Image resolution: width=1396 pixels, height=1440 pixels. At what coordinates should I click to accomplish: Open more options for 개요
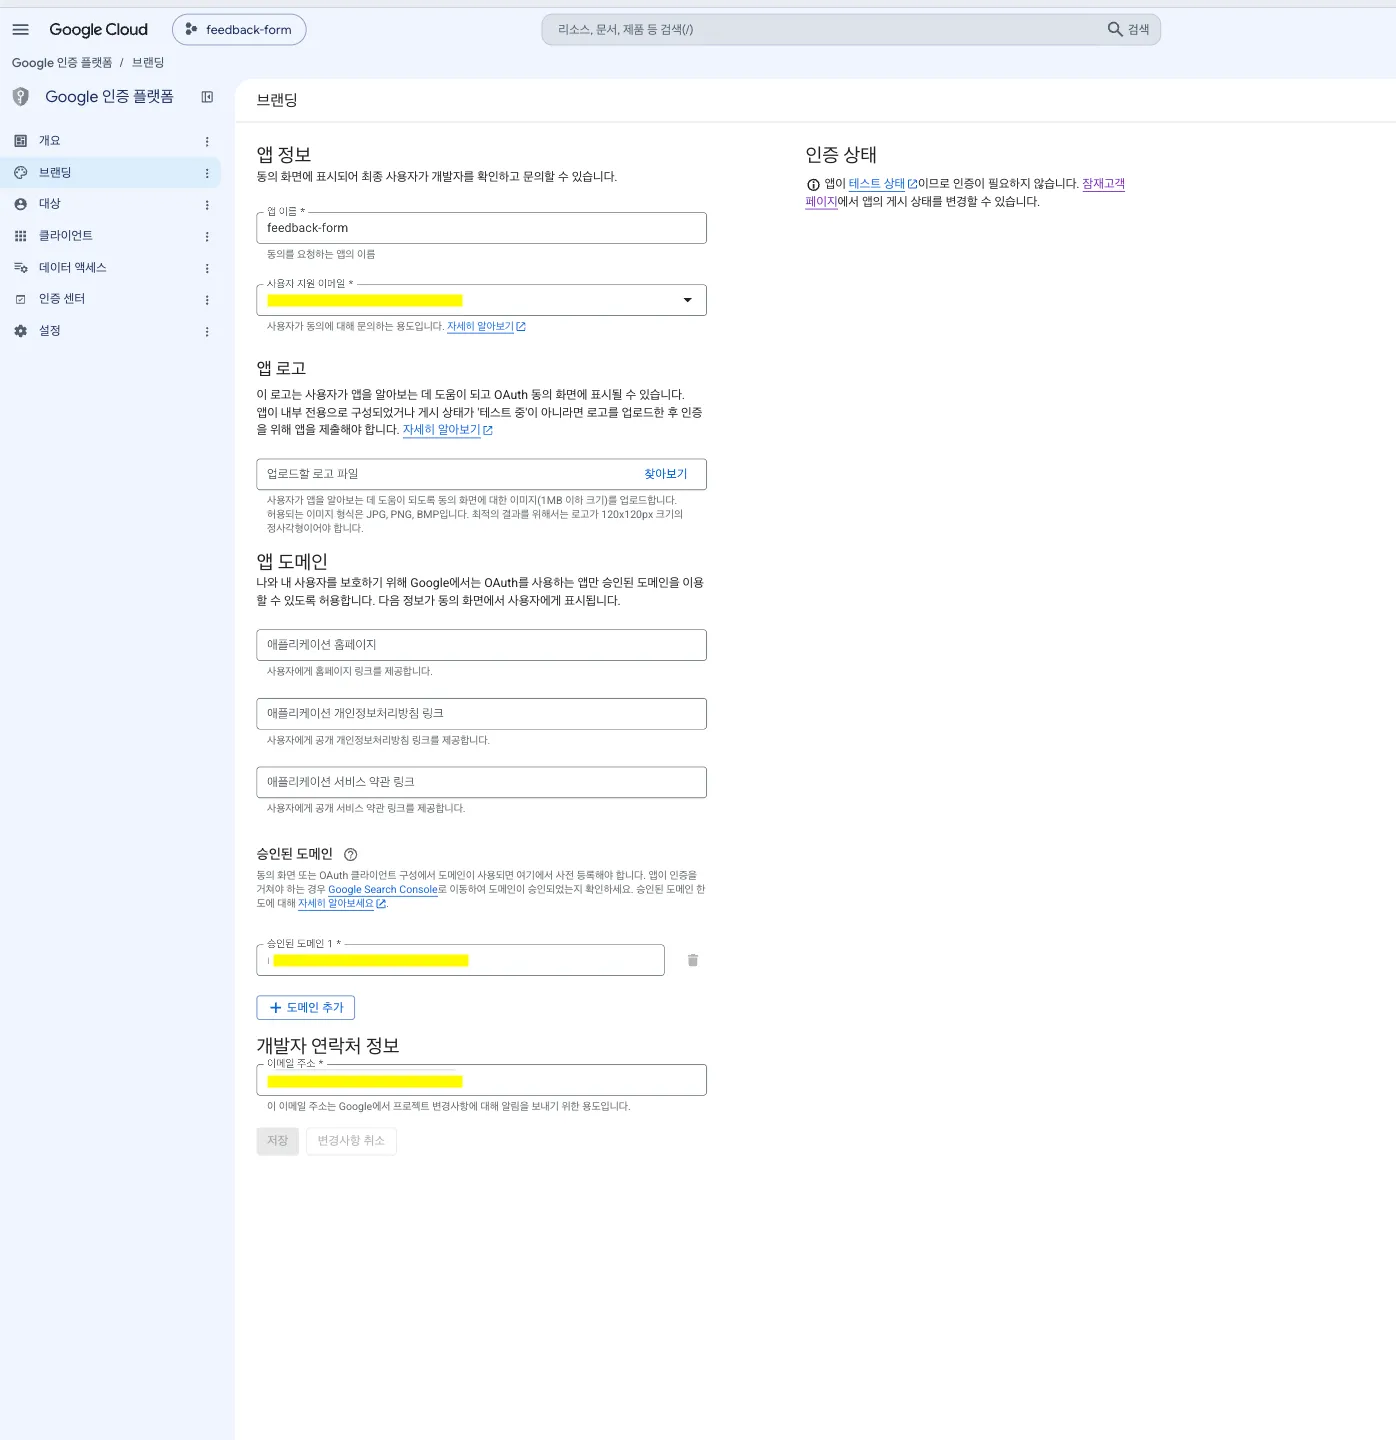pyautogui.click(x=207, y=142)
